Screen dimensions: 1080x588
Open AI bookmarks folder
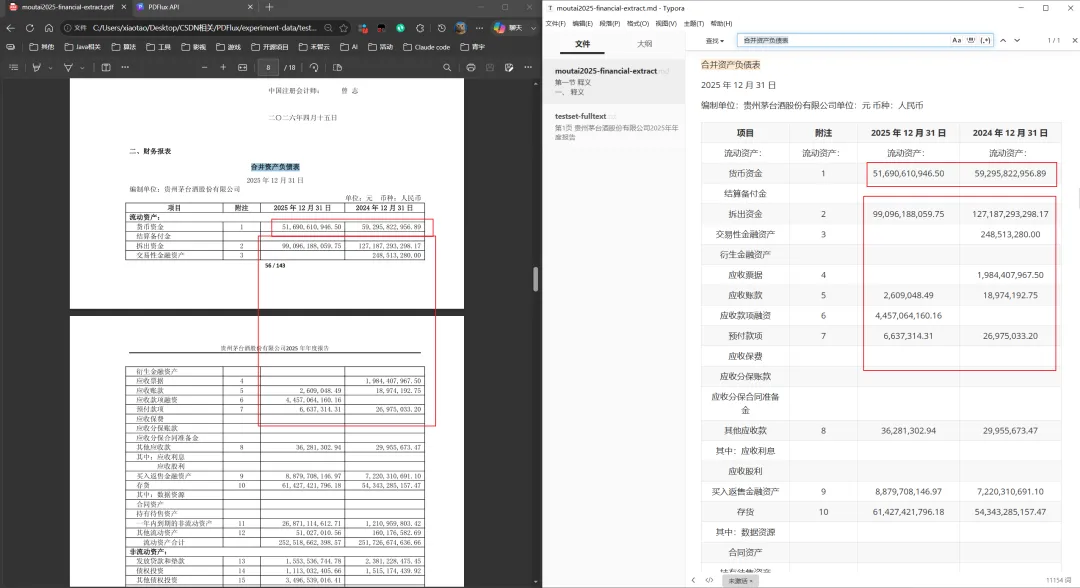pos(350,48)
